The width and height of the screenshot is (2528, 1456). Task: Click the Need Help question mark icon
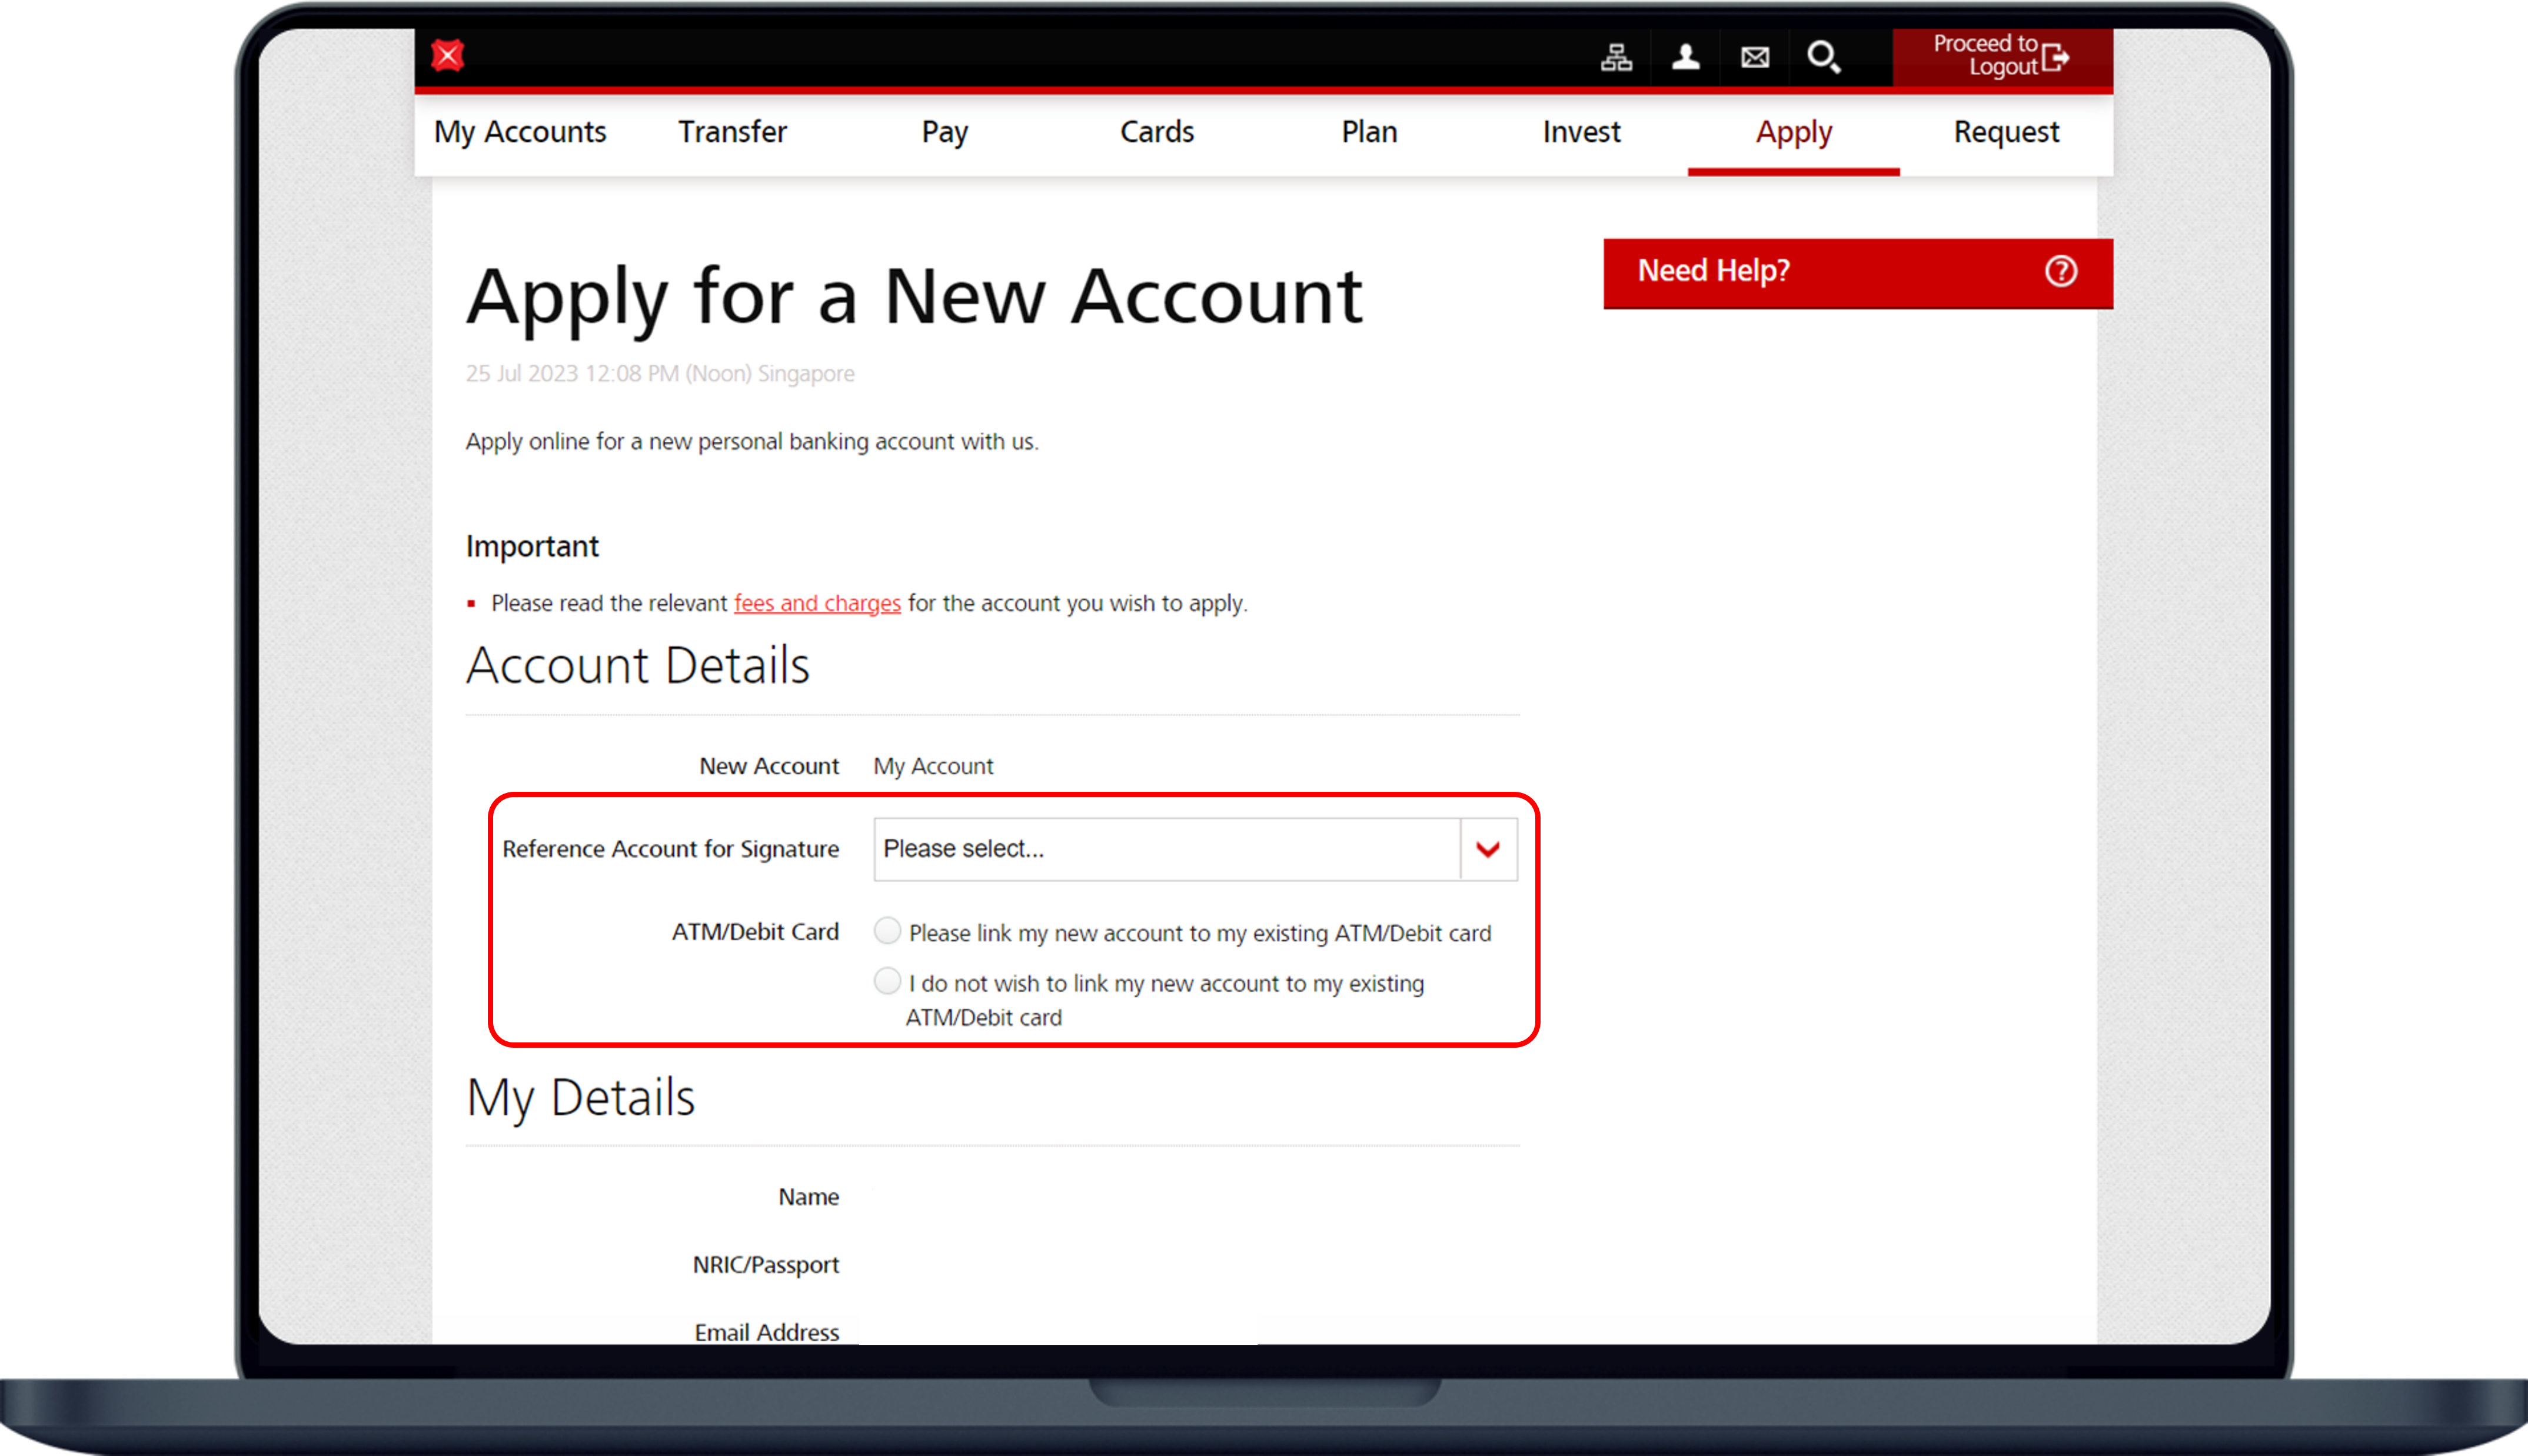click(2061, 271)
